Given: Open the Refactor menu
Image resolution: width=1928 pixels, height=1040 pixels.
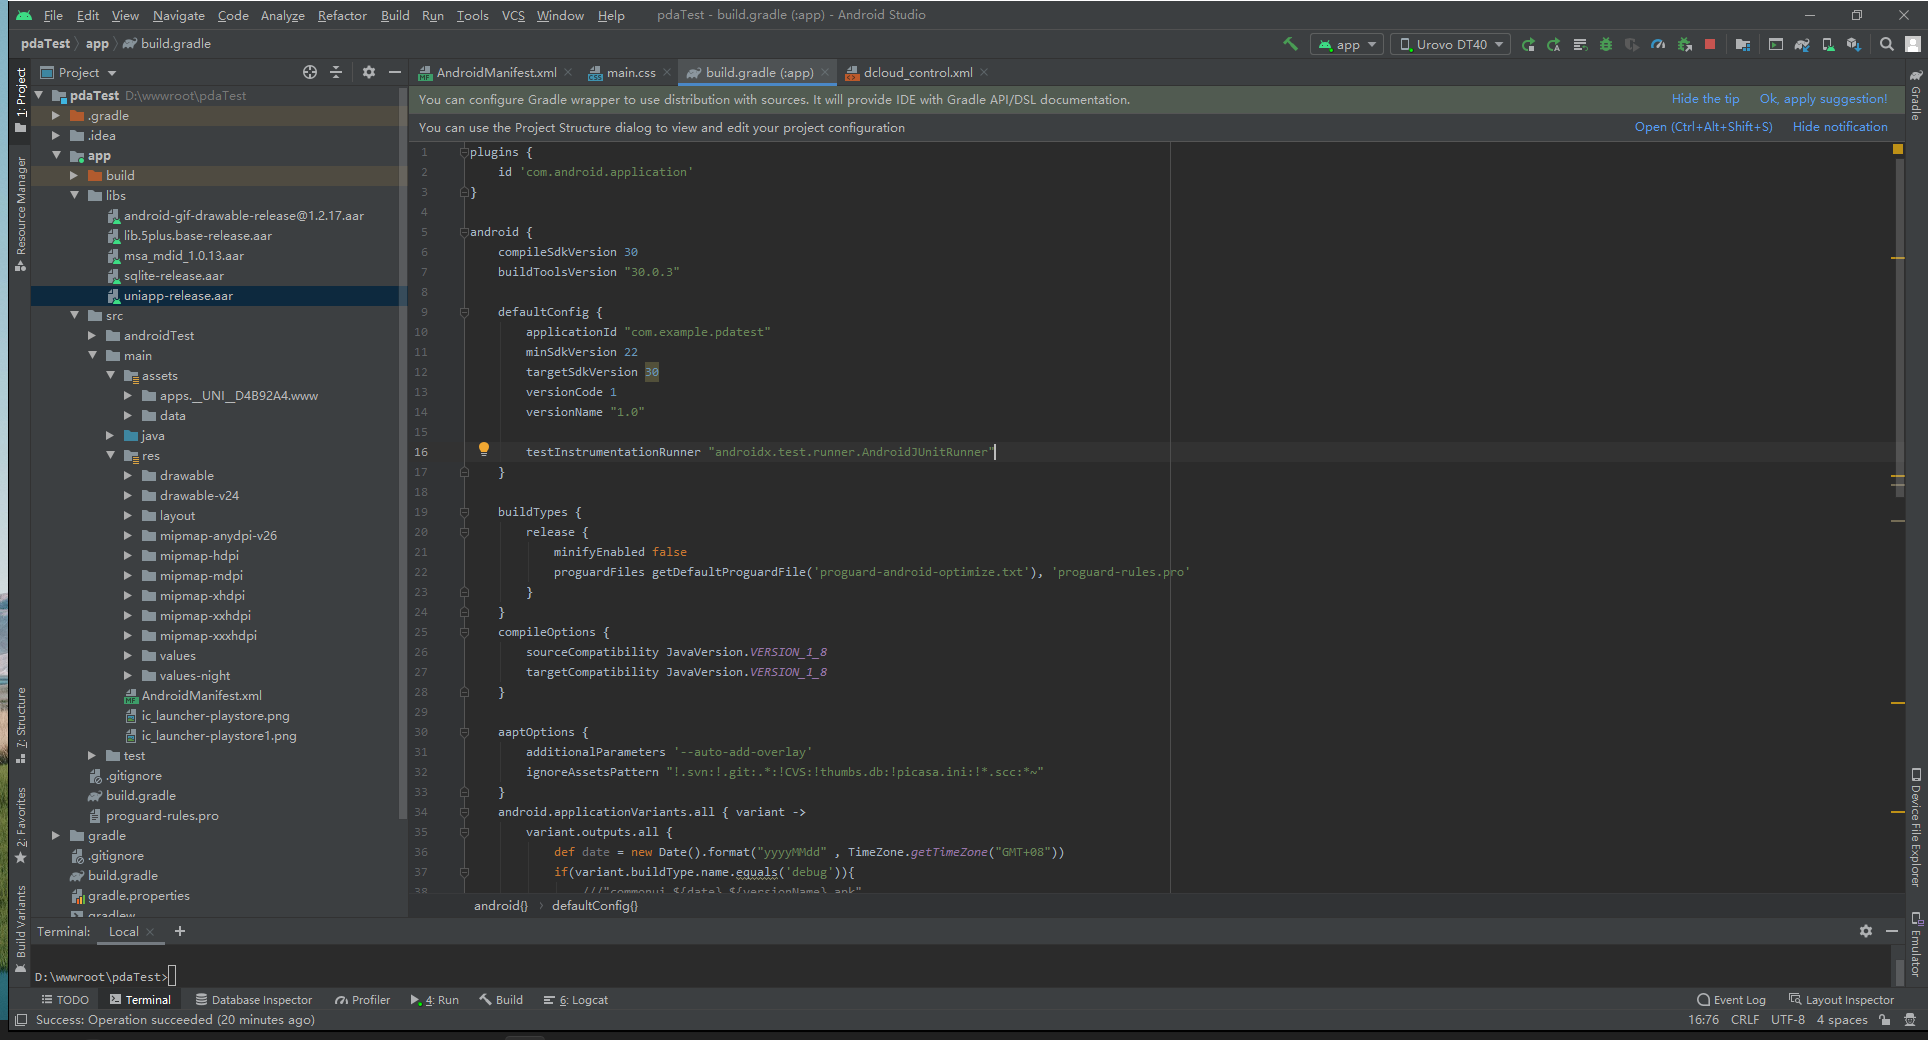Looking at the screenshot, I should (x=342, y=15).
